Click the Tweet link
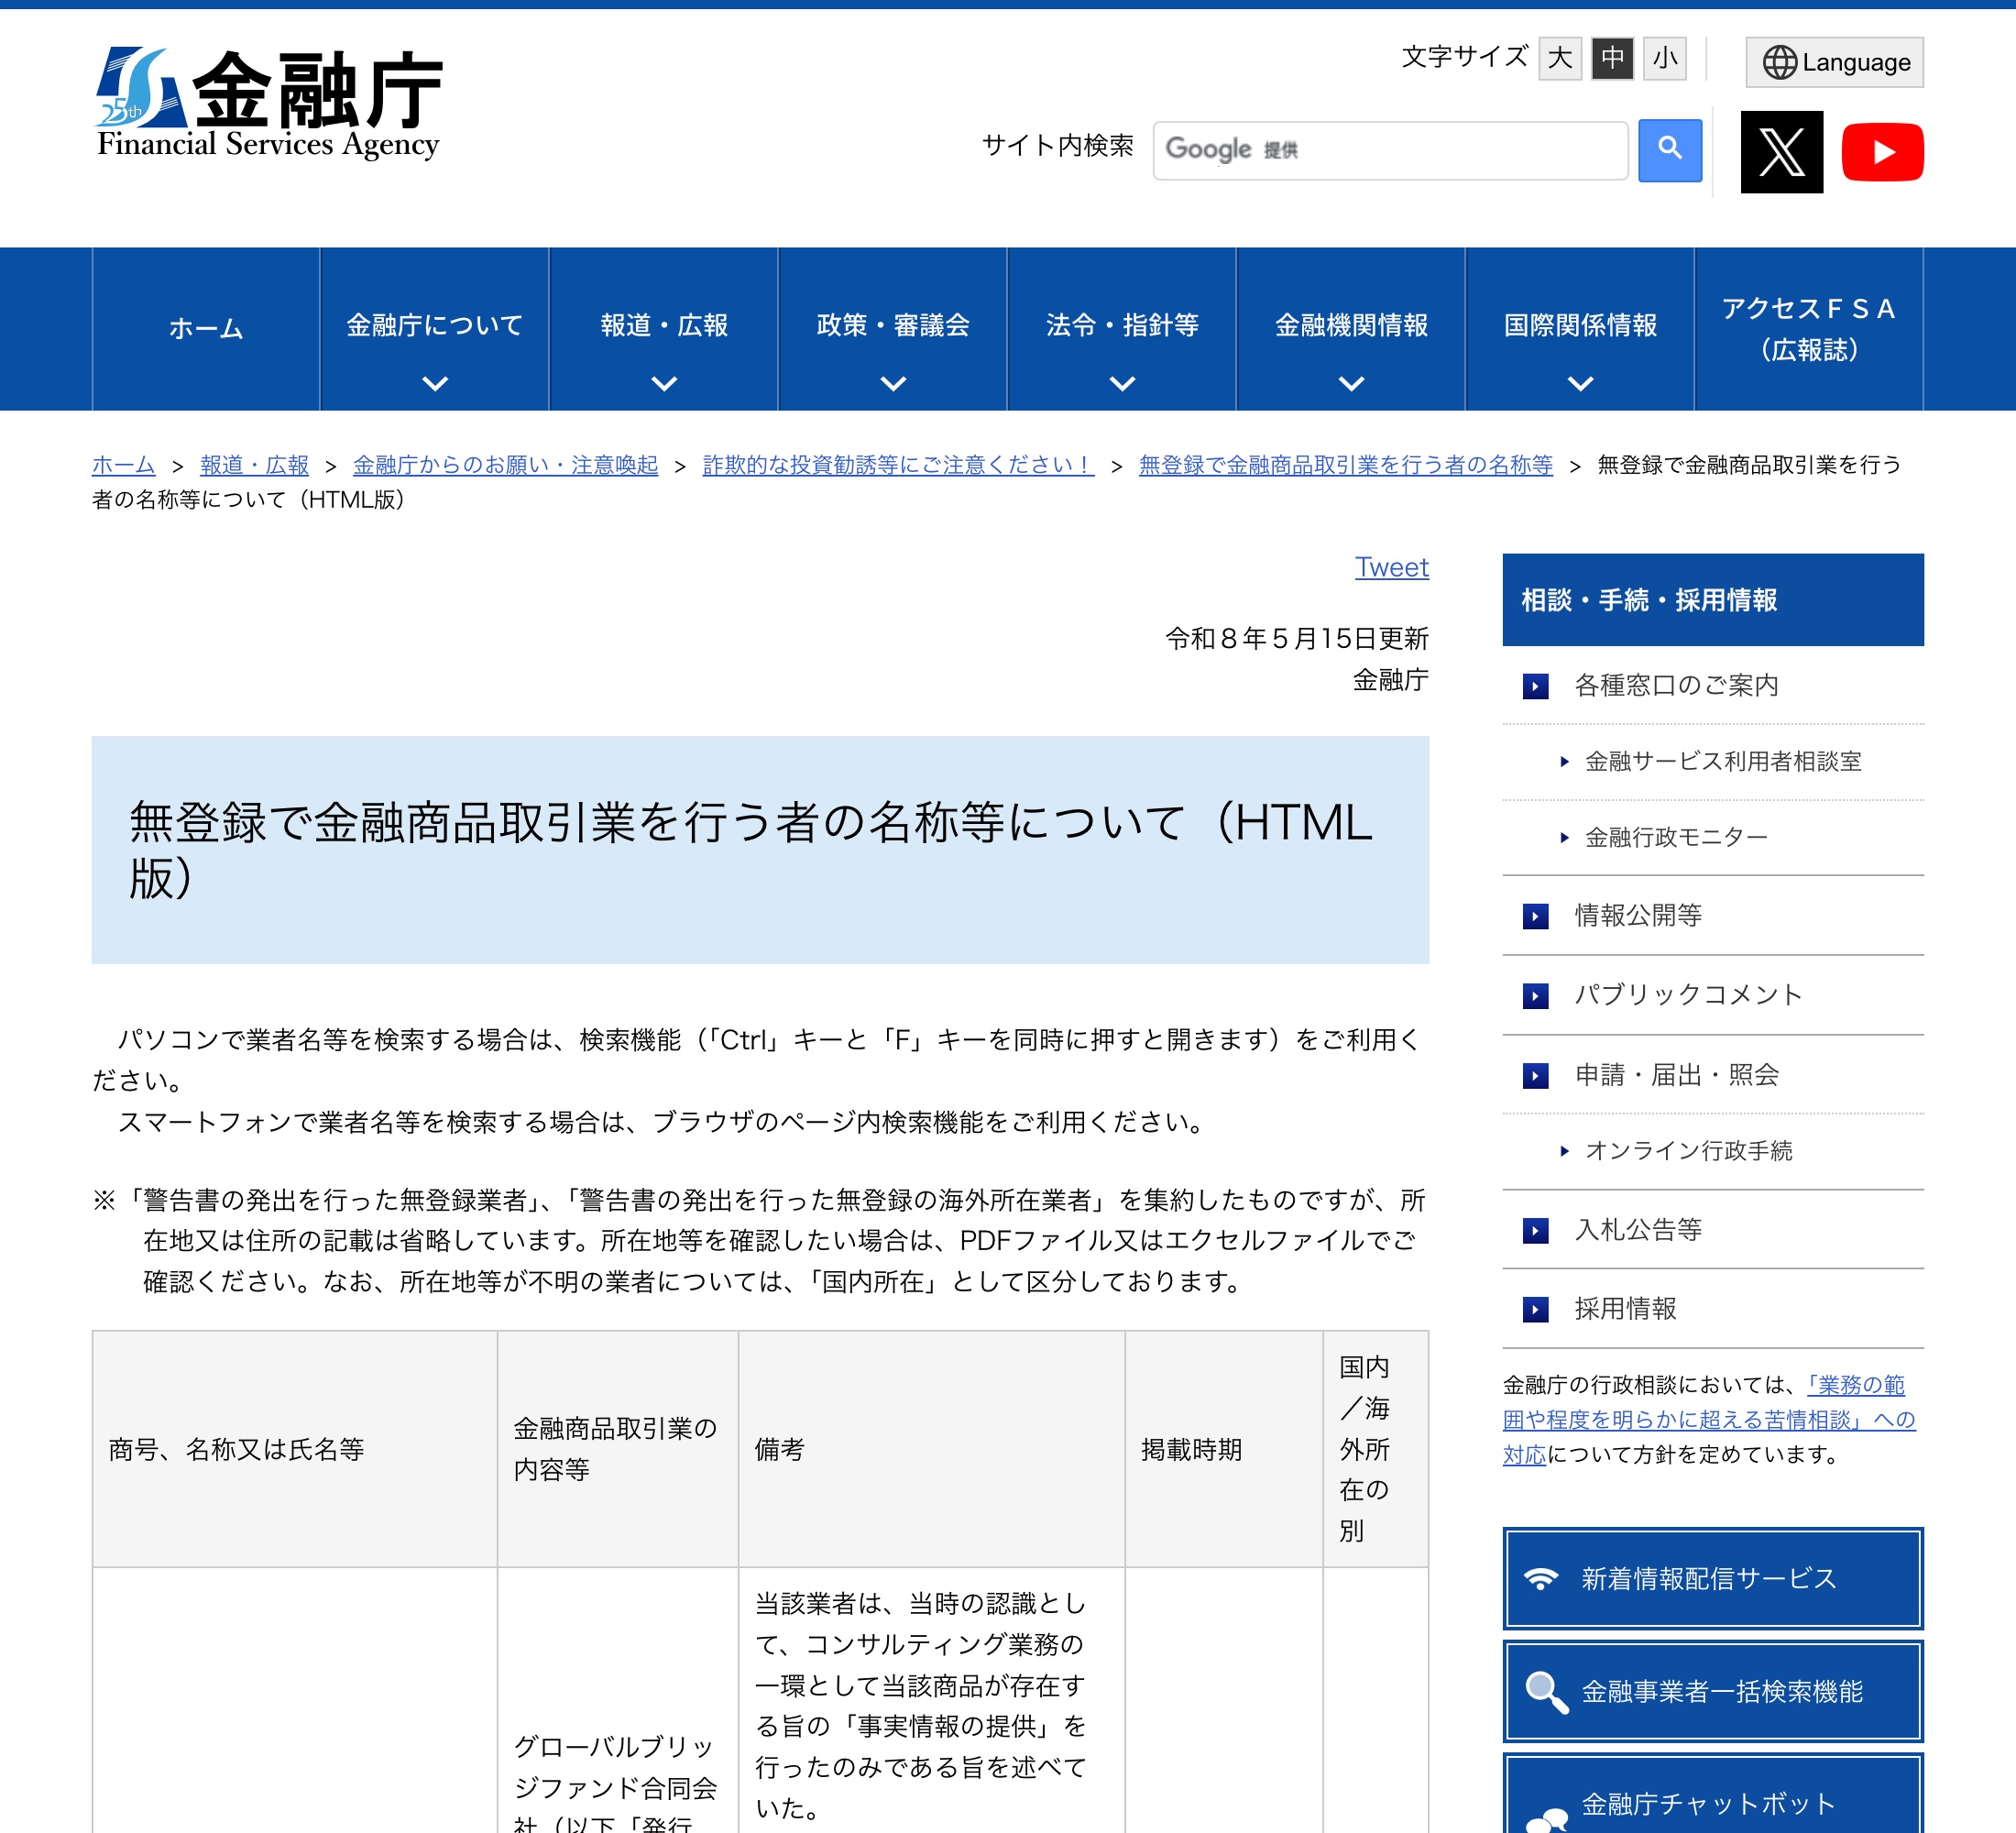The width and height of the screenshot is (2016, 1833). (1391, 567)
